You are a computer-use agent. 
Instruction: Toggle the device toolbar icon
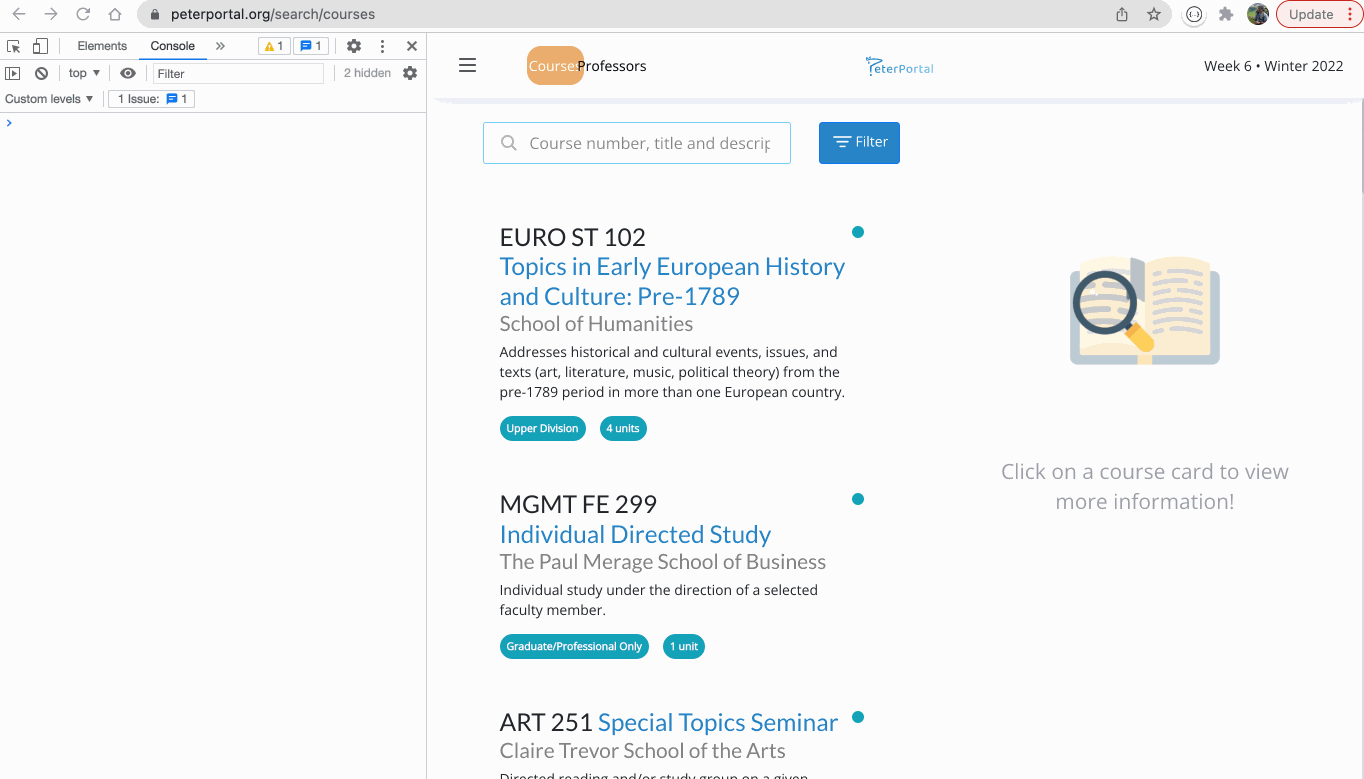point(39,45)
